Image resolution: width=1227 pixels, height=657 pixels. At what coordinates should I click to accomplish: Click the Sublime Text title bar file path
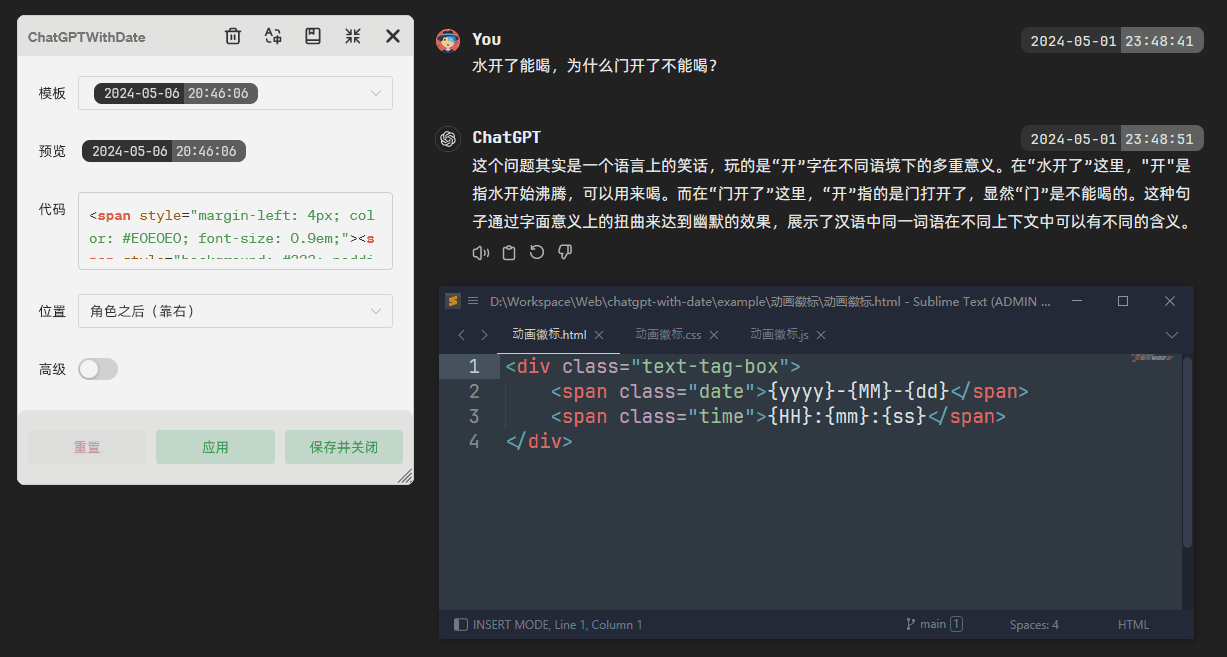(770, 301)
